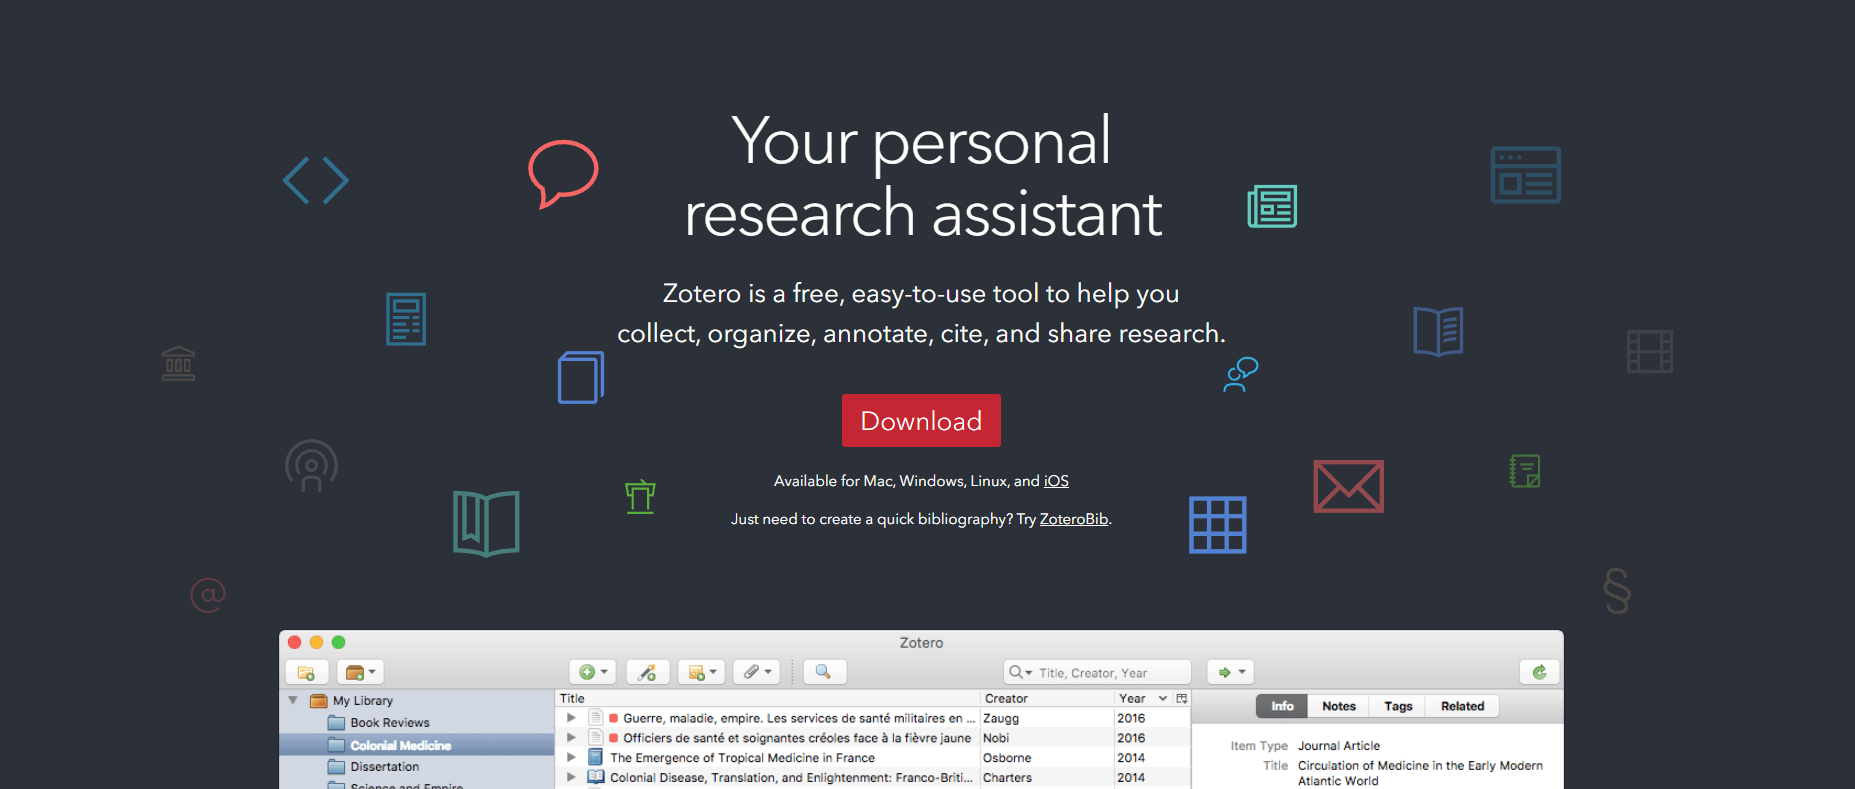Click the 2016 year cell for Zaugg
The width and height of the screenshot is (1855, 789).
pos(1131,718)
